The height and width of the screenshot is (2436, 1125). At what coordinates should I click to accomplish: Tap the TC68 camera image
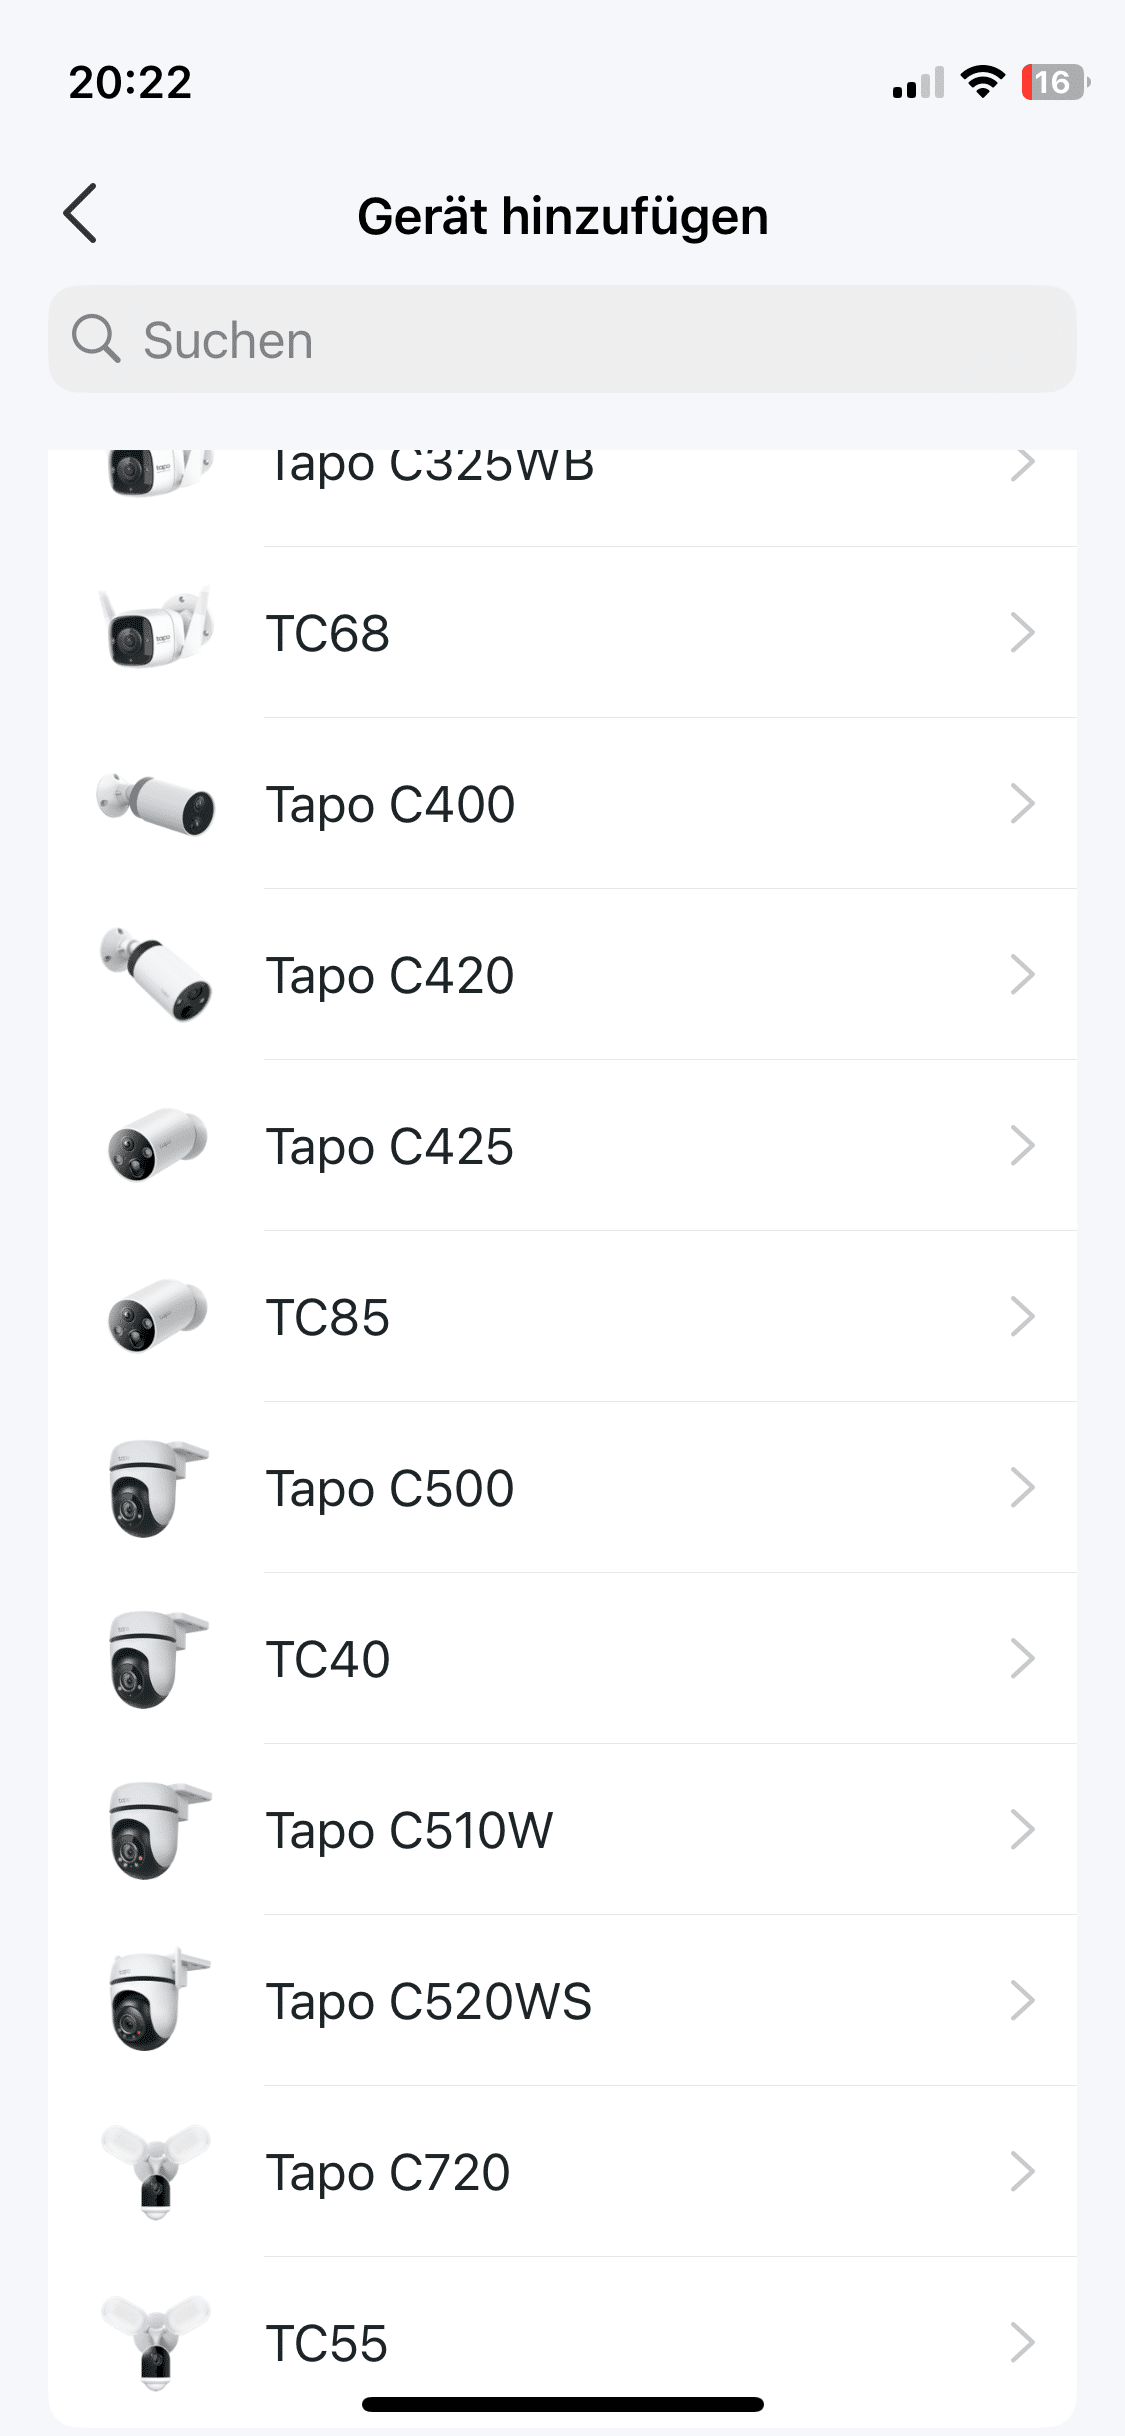point(157,631)
